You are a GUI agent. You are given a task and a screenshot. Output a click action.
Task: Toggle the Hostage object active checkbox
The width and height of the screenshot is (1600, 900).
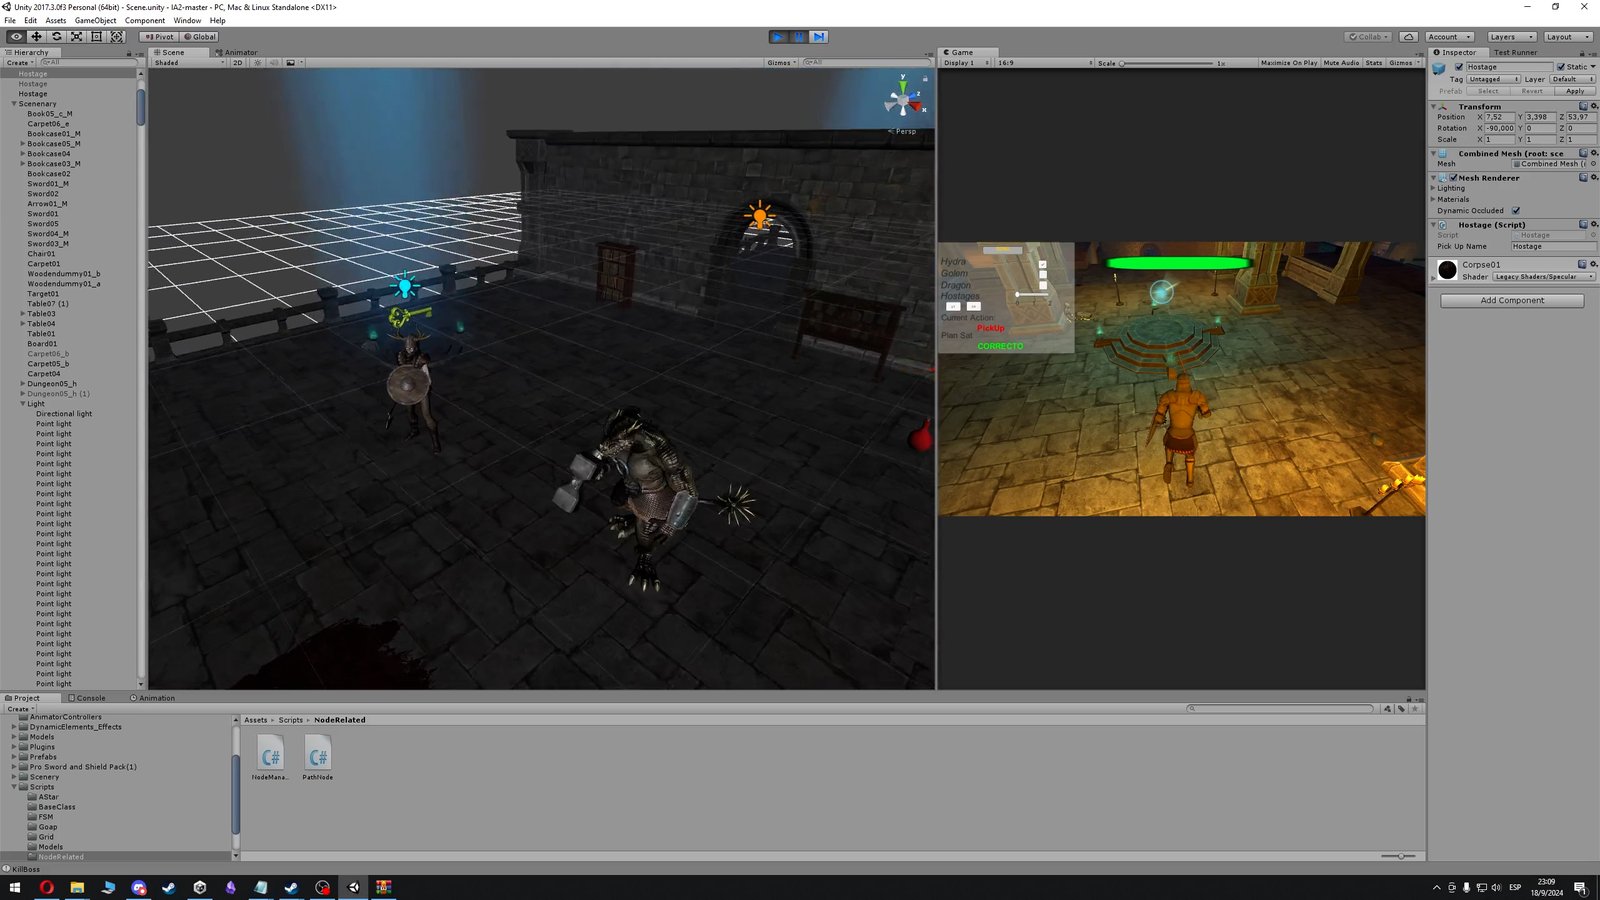coord(1459,67)
